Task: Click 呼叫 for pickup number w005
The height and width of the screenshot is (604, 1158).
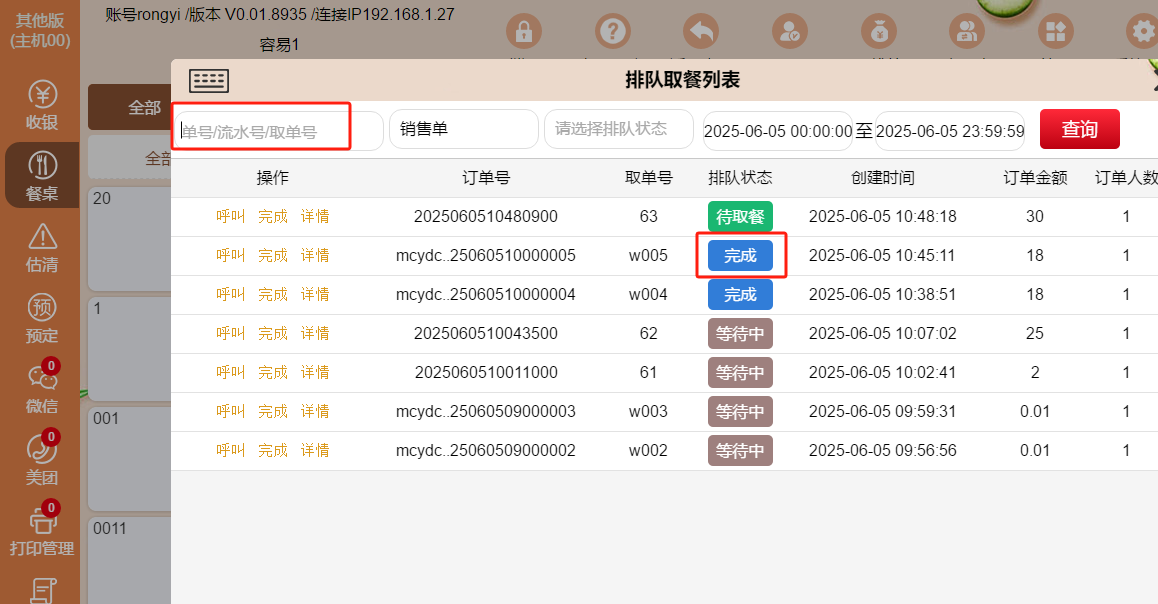Action: 230,255
